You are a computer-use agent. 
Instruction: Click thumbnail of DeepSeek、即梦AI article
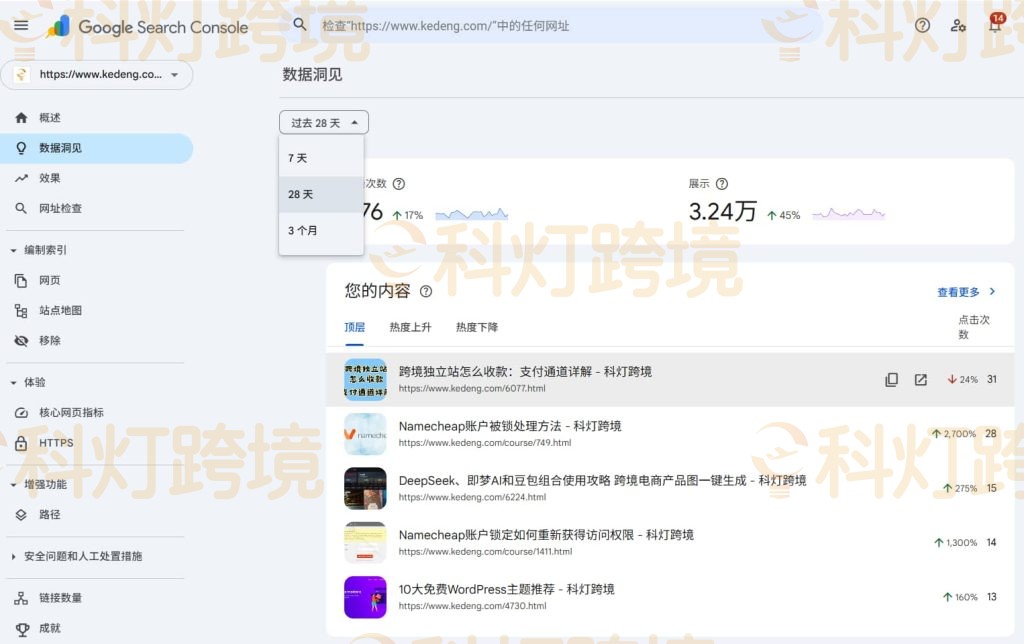click(365, 489)
